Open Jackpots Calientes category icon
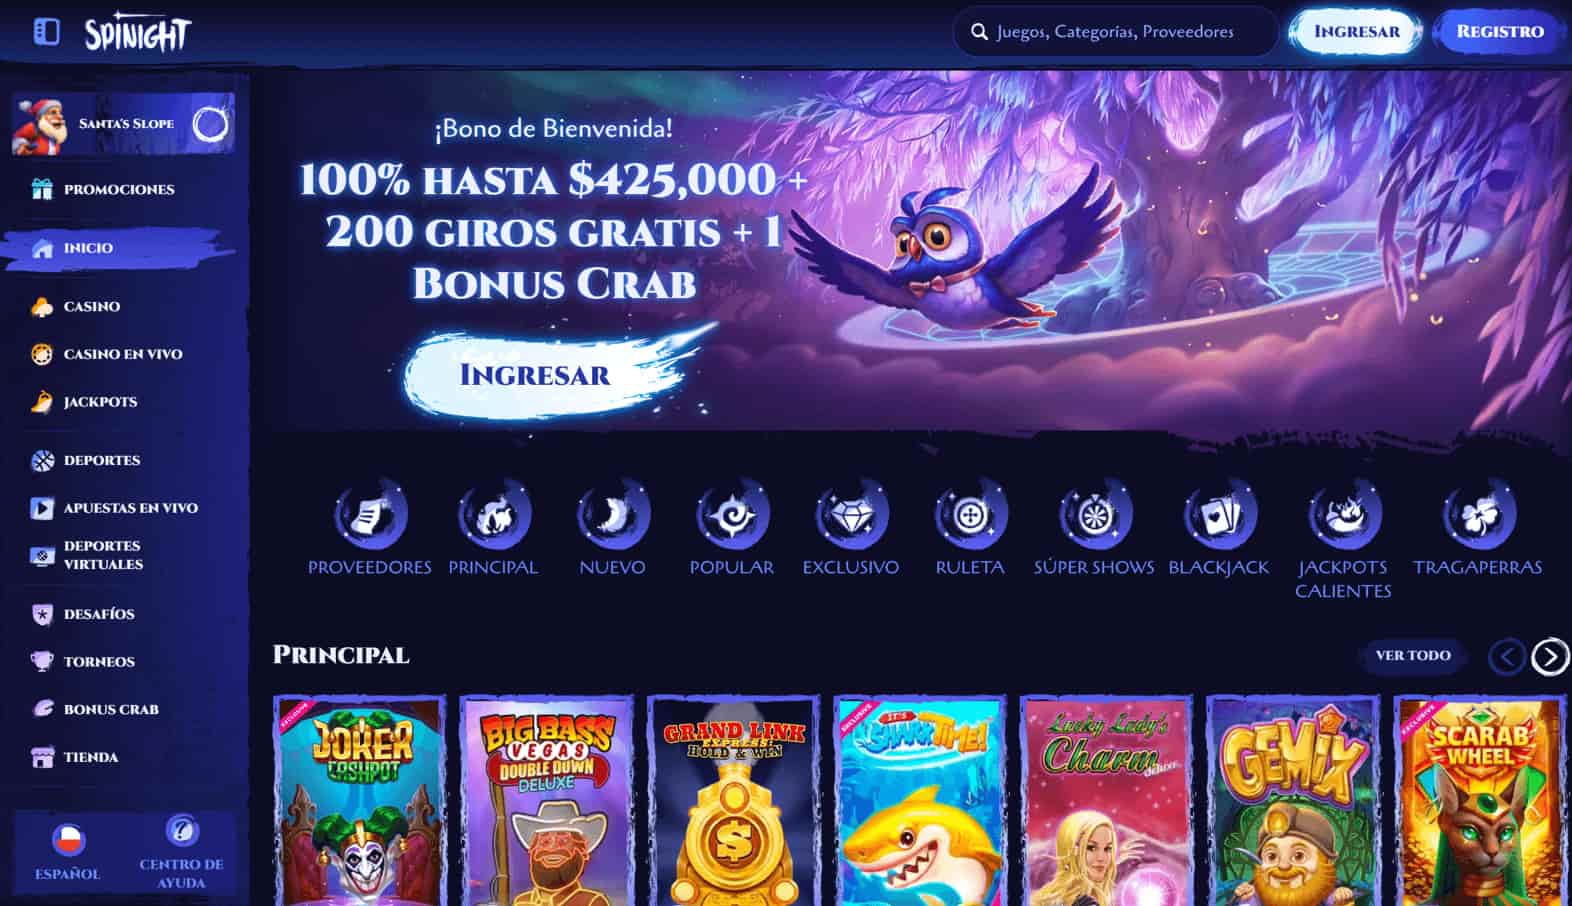 tap(1344, 515)
